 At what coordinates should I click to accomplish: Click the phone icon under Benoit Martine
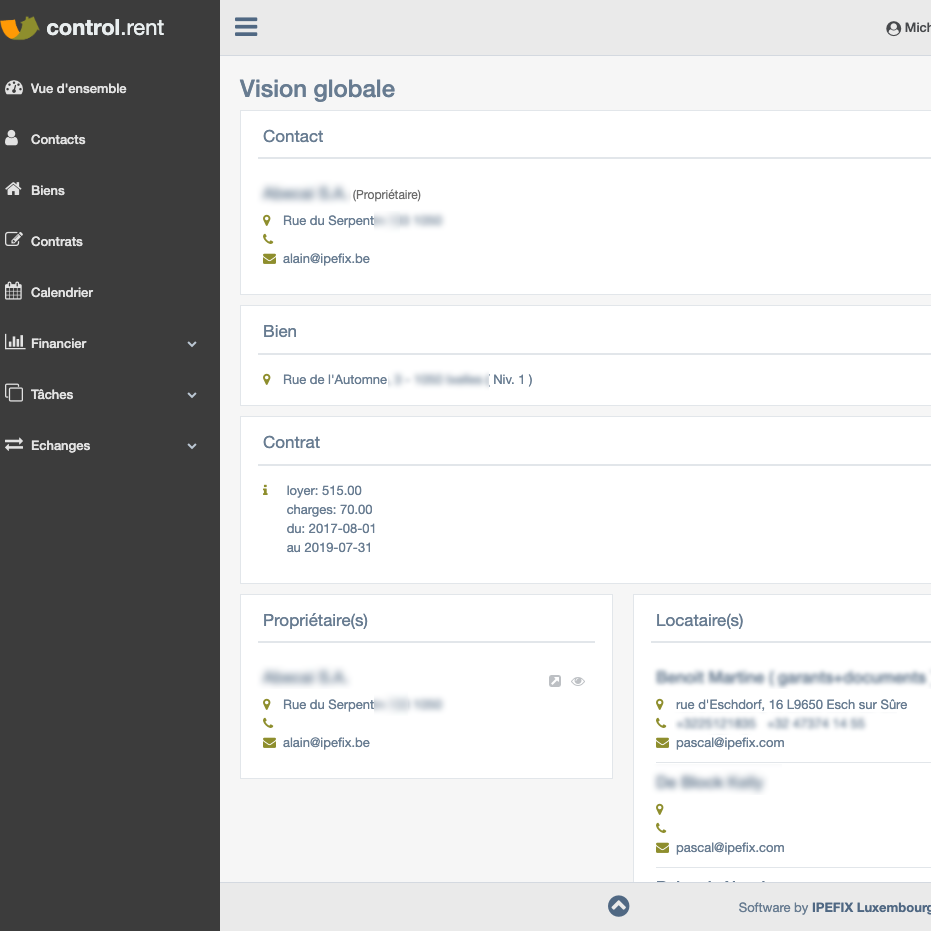pyautogui.click(x=661, y=723)
